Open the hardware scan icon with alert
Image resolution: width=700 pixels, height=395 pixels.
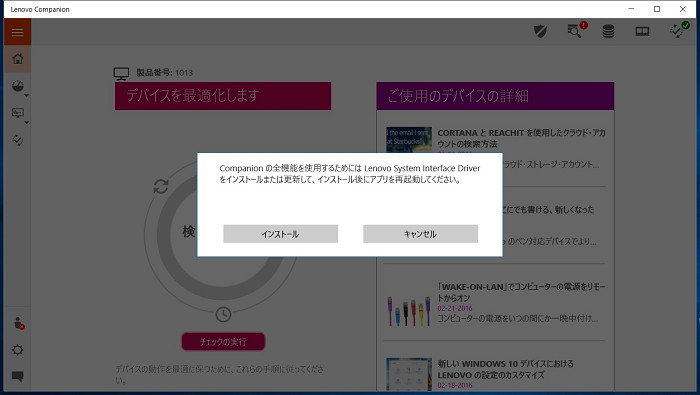click(x=576, y=30)
